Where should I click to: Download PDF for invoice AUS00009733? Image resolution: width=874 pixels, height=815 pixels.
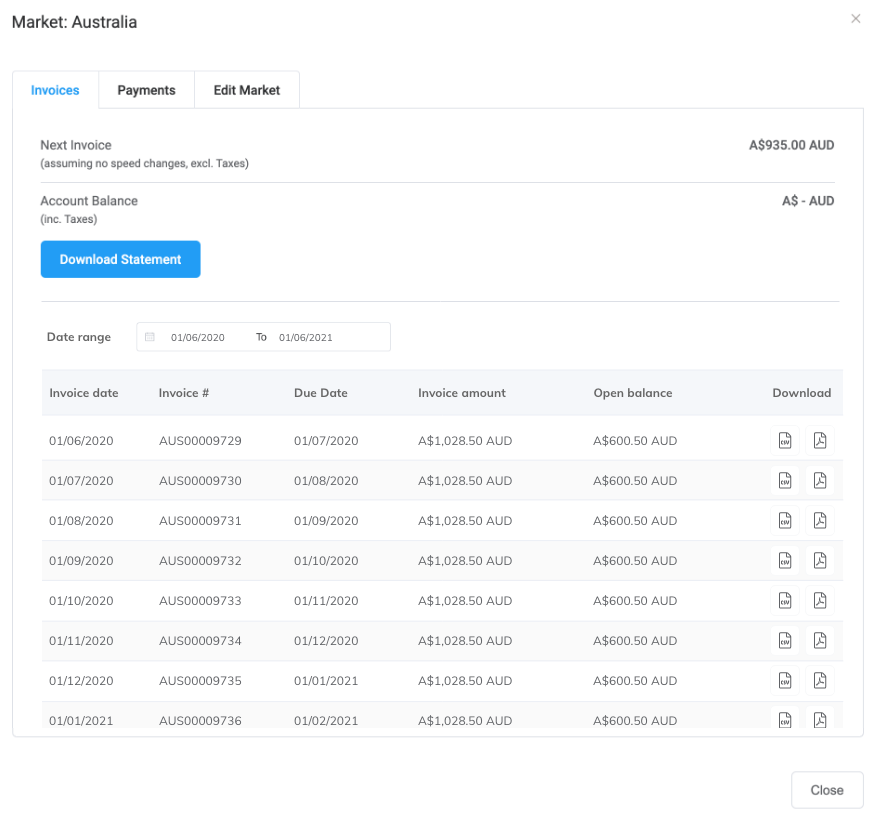coord(819,600)
